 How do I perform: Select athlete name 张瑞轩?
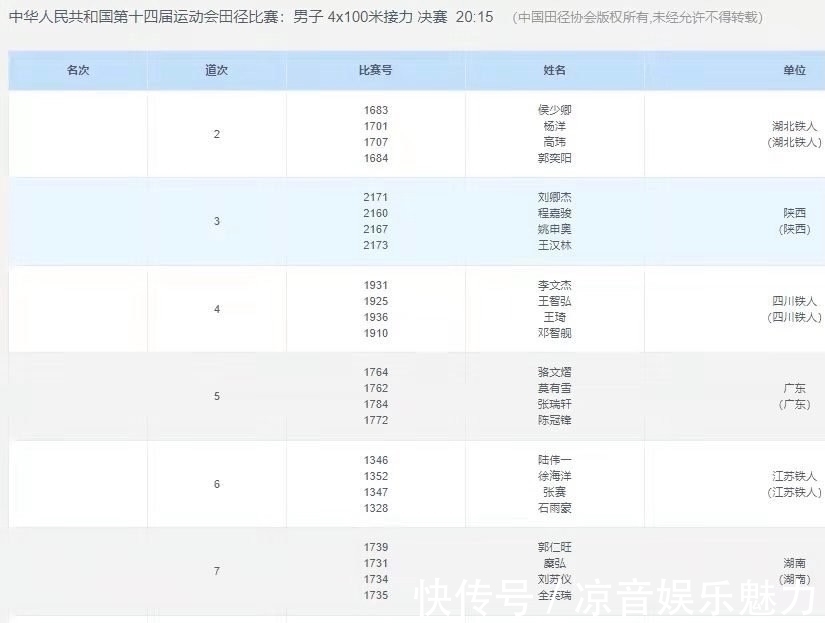tap(555, 404)
